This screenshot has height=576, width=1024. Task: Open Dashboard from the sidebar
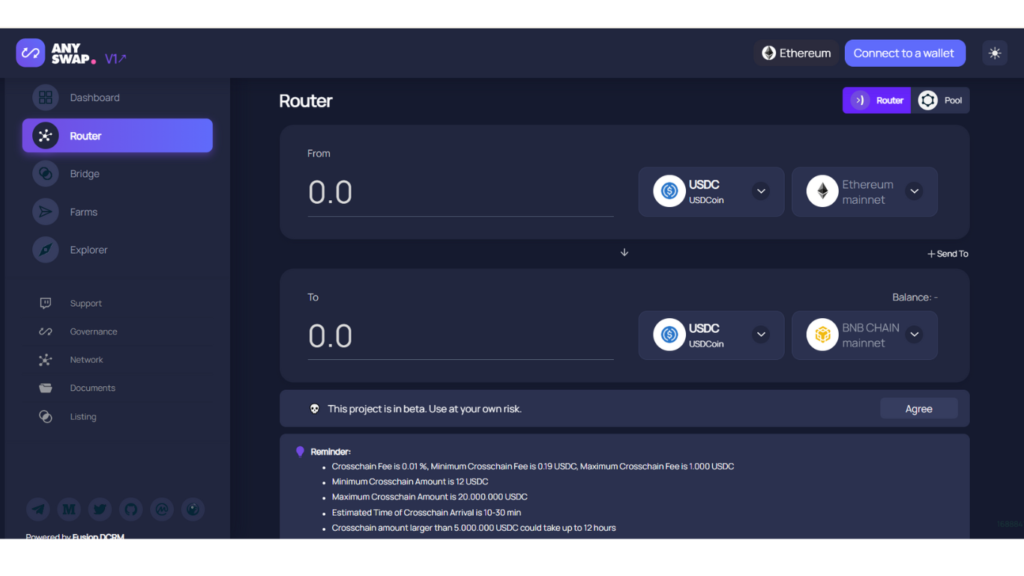coord(94,98)
